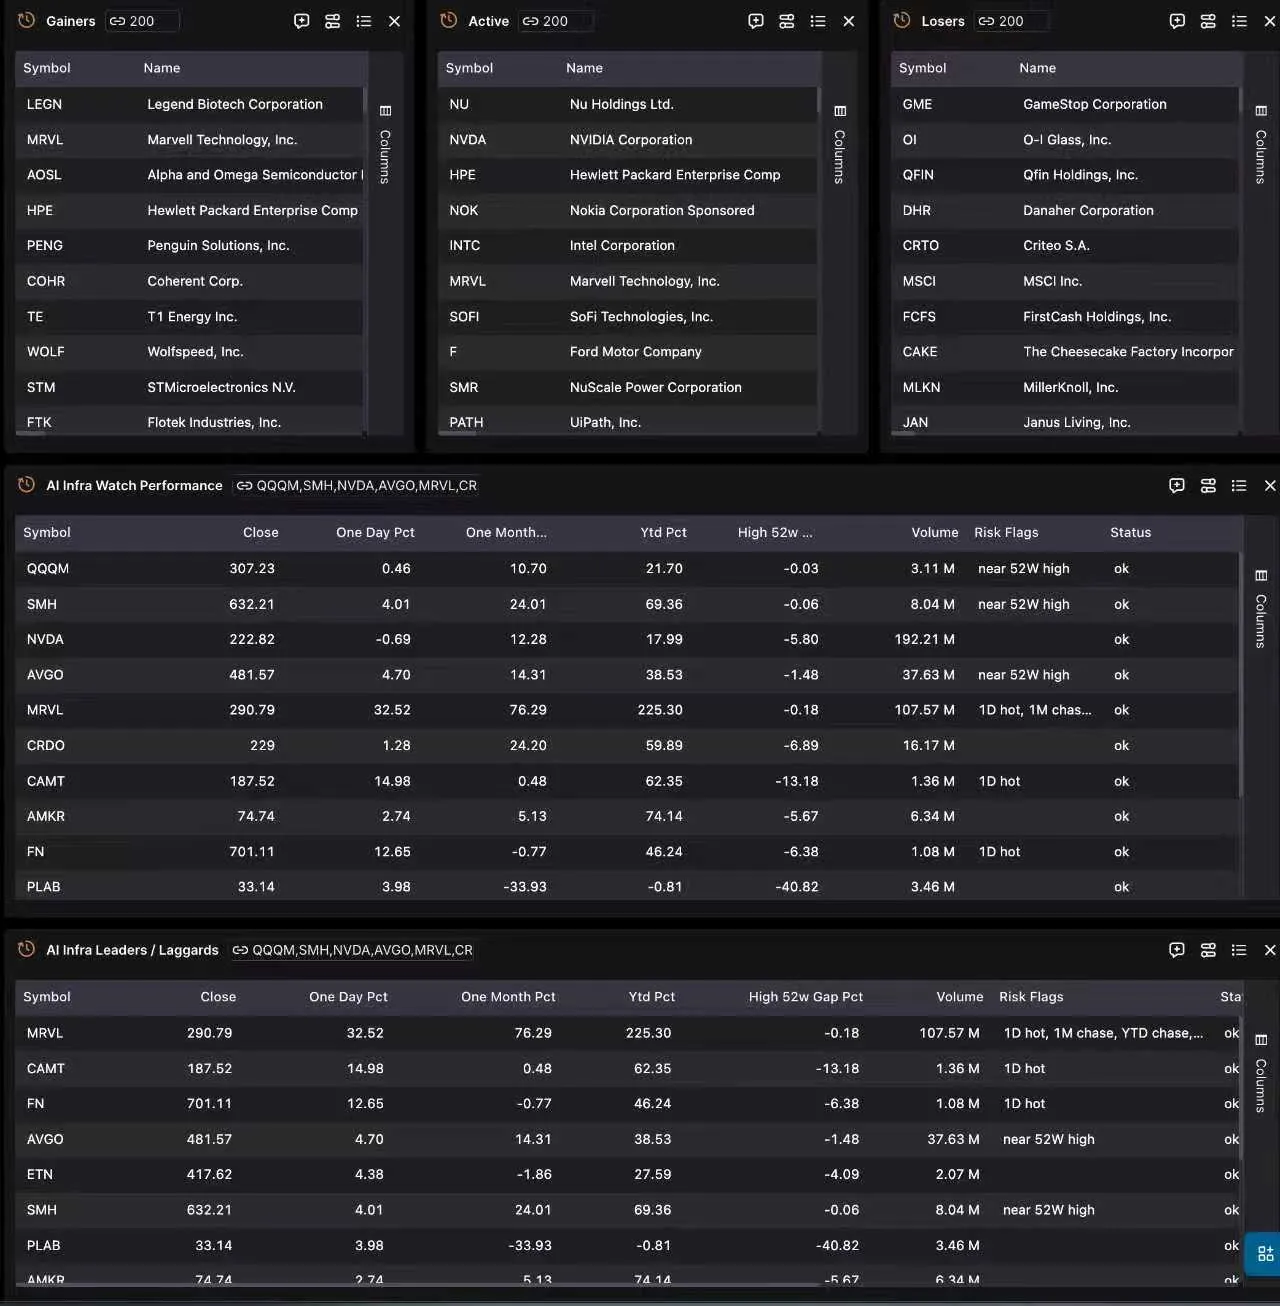Image resolution: width=1280 pixels, height=1306 pixels.
Task: Sort Watch Performance table by Volume column
Action: (x=934, y=532)
